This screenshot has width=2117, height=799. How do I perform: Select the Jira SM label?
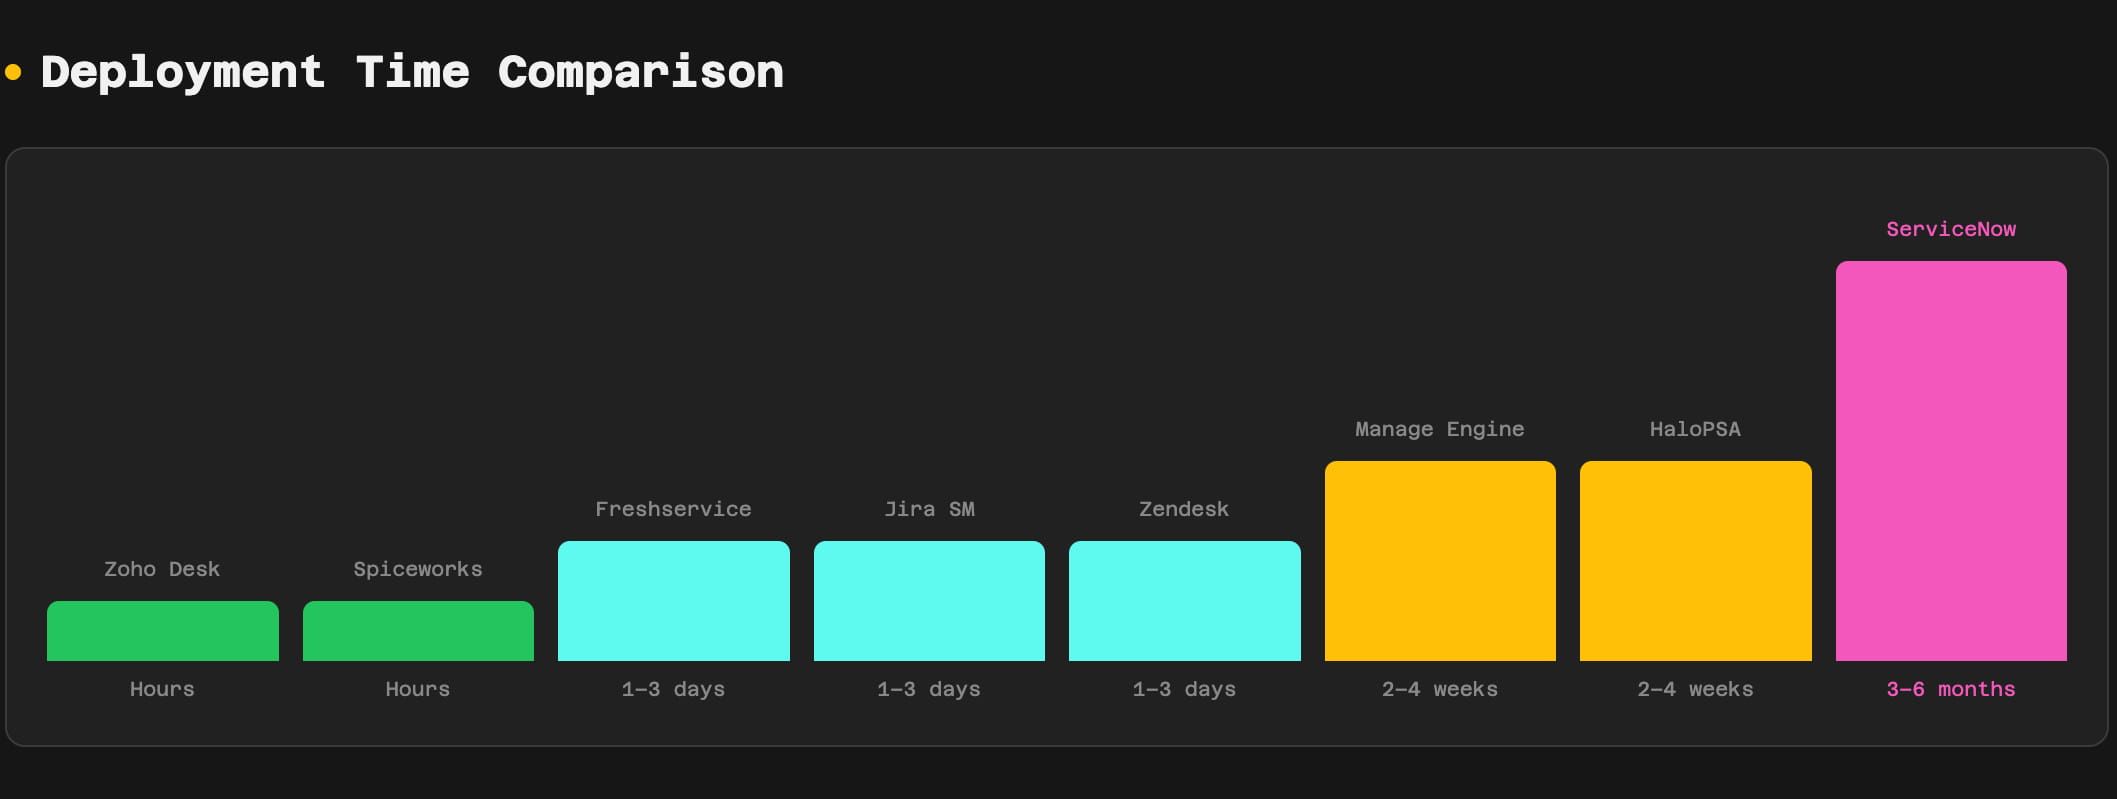[929, 509]
